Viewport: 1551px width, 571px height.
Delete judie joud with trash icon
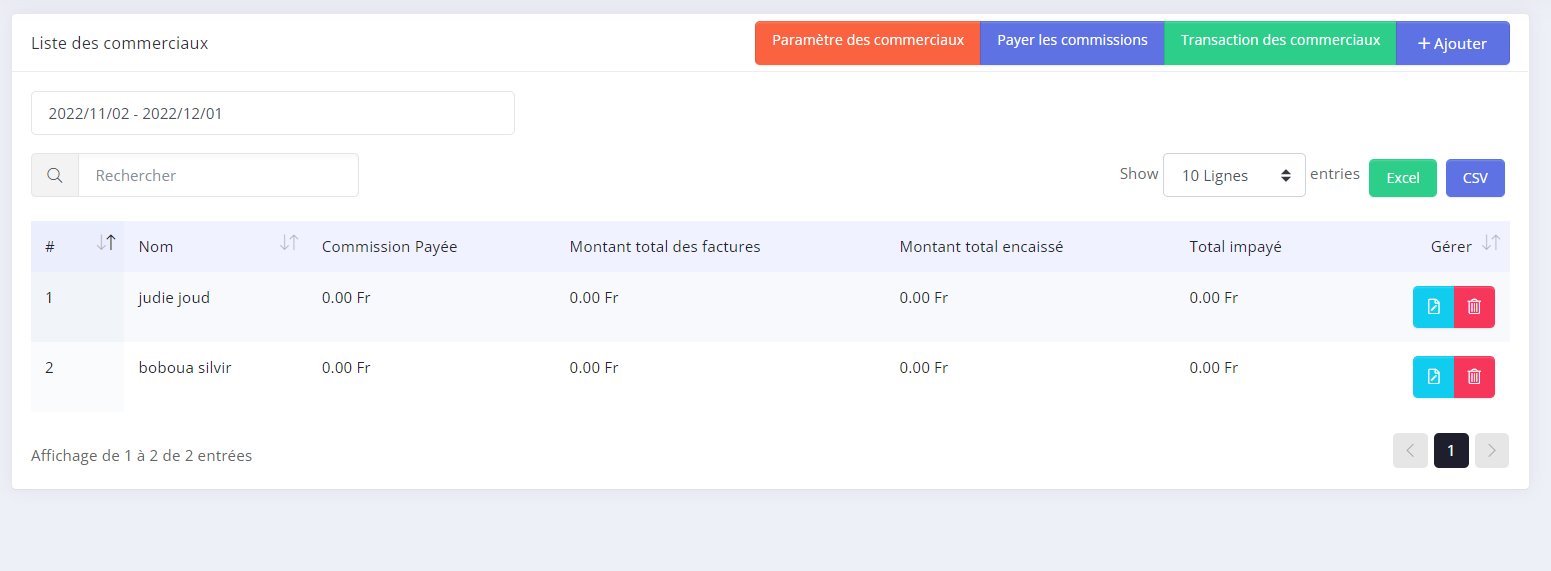point(1474,307)
